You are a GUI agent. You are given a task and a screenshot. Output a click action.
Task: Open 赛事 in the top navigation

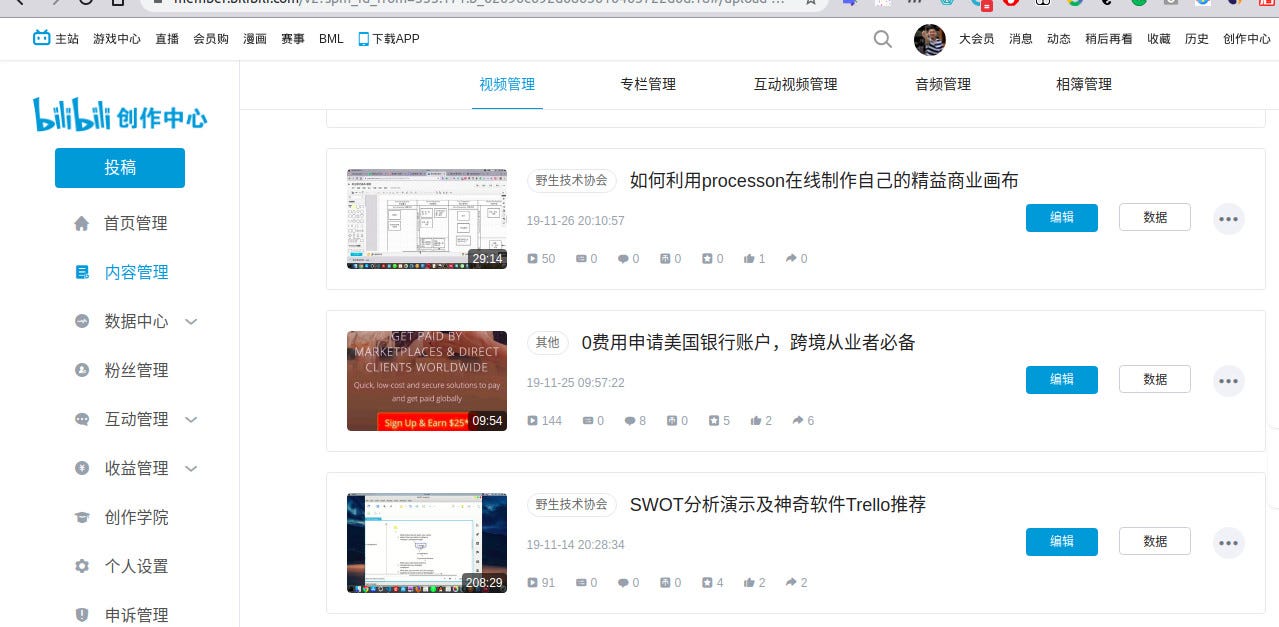[293, 39]
